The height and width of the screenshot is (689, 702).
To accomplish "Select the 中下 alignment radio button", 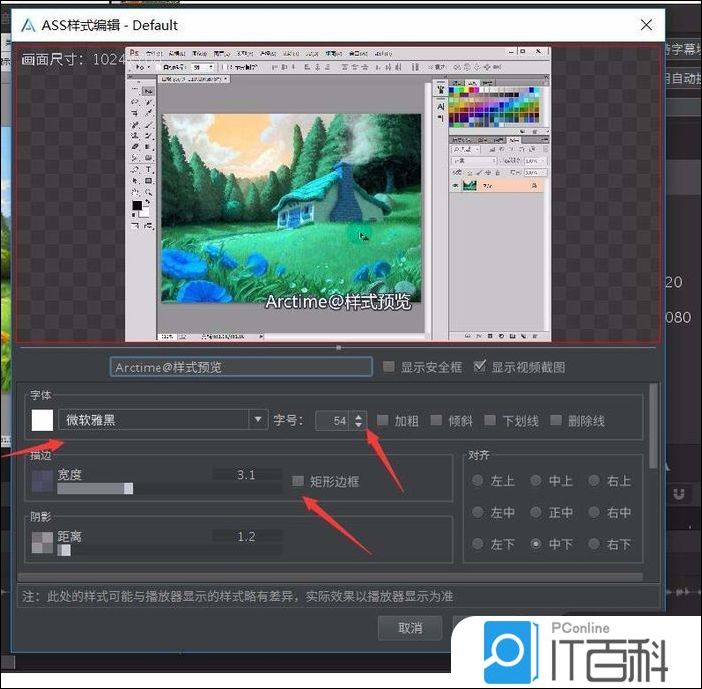I will (x=536, y=544).
